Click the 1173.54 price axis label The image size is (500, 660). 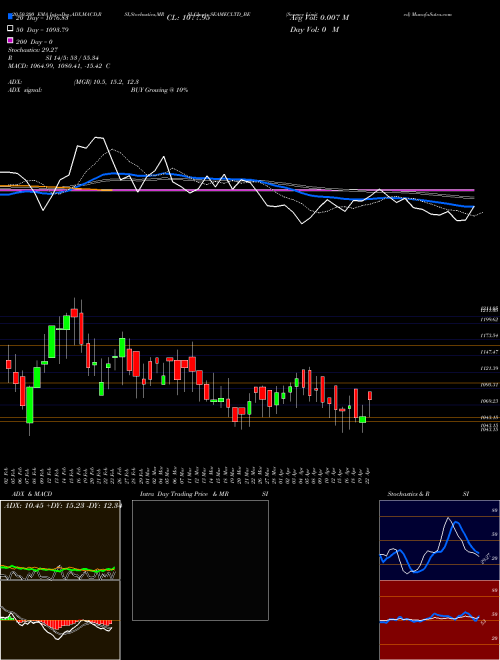pyautogui.click(x=489, y=335)
